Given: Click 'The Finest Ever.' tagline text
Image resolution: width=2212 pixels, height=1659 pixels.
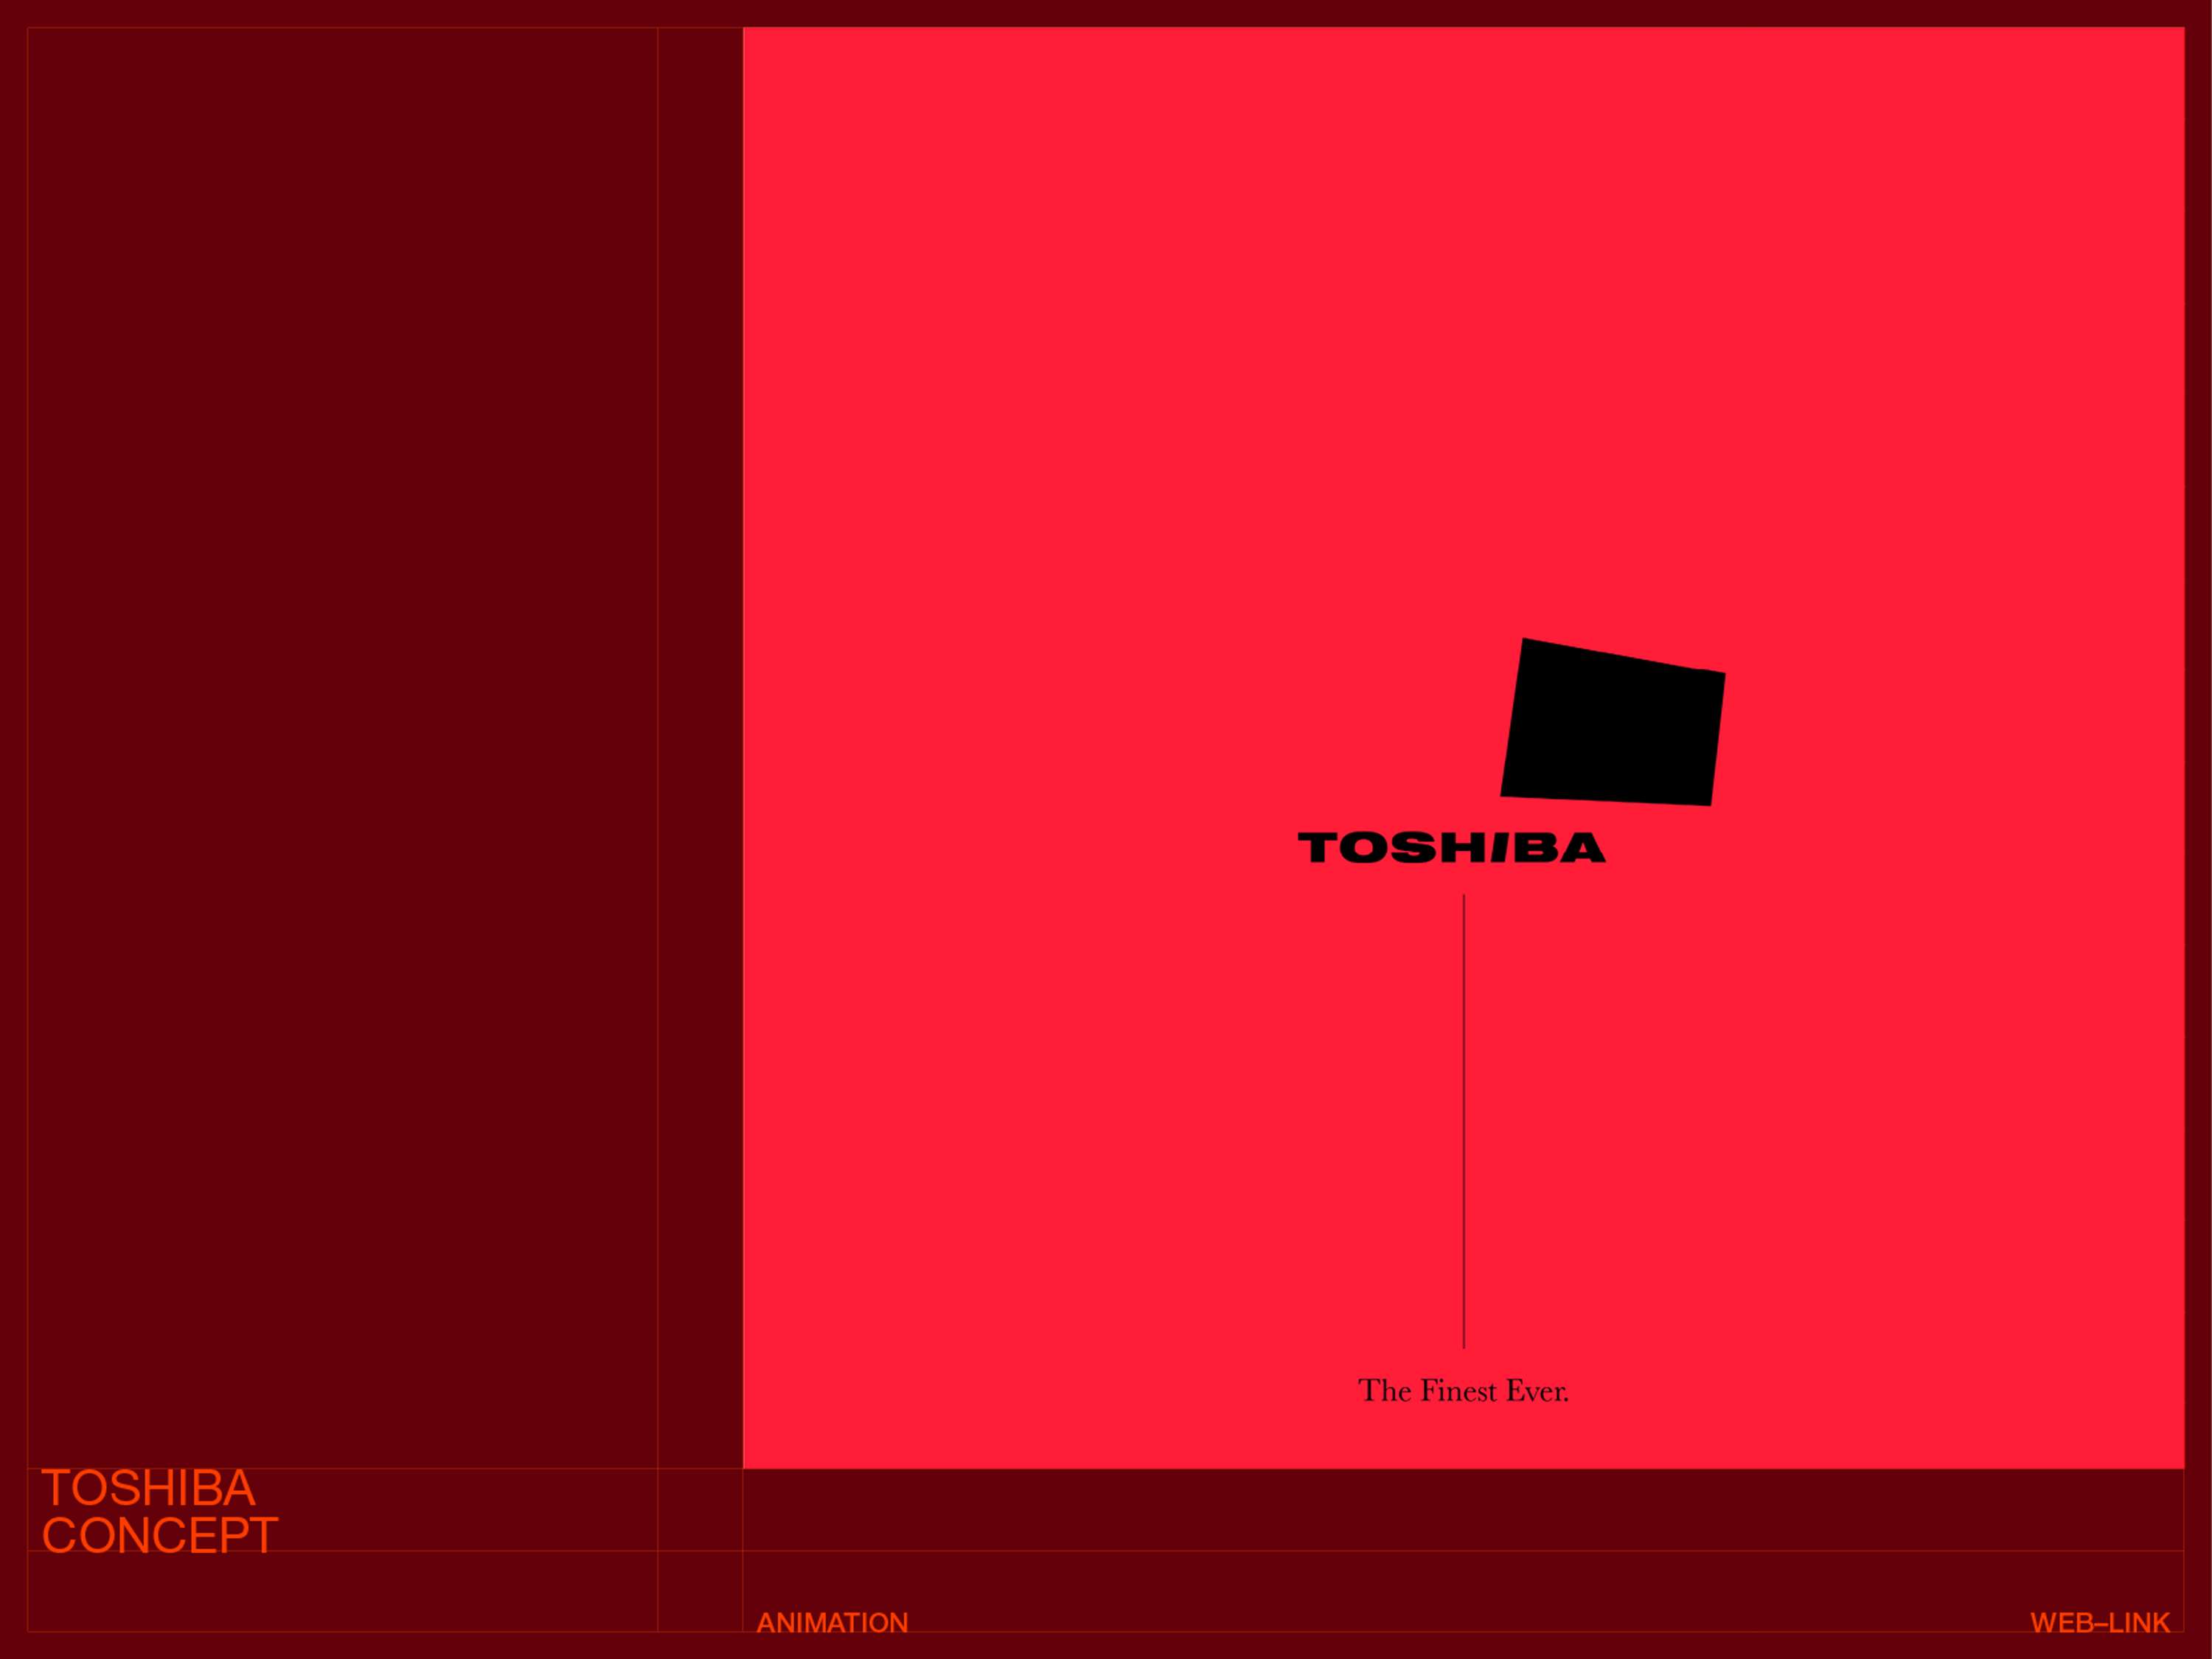Looking at the screenshot, I should (x=1463, y=1392).
